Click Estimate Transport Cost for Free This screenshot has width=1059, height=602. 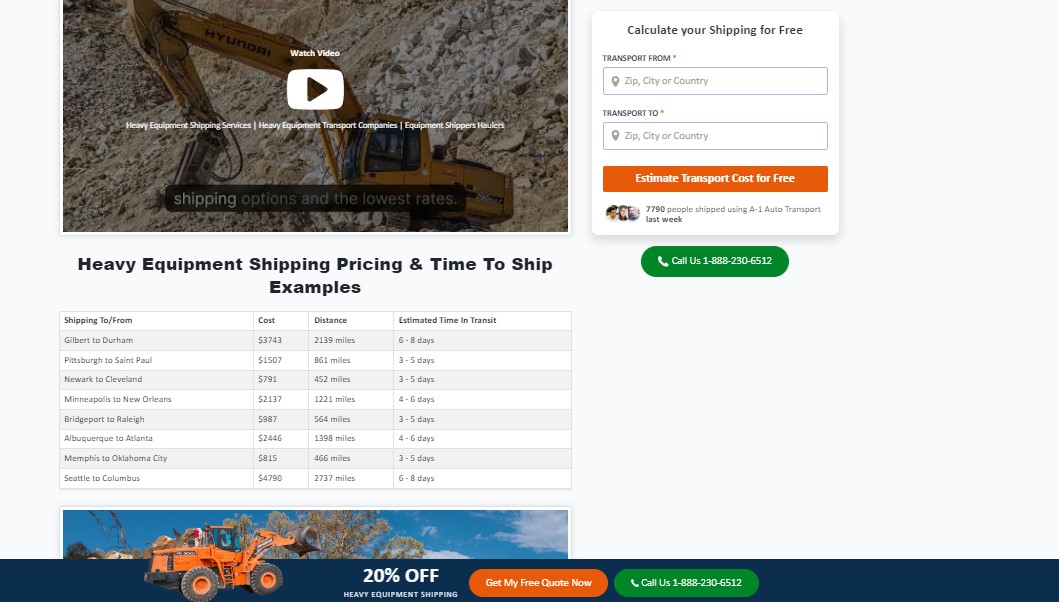[715, 179]
